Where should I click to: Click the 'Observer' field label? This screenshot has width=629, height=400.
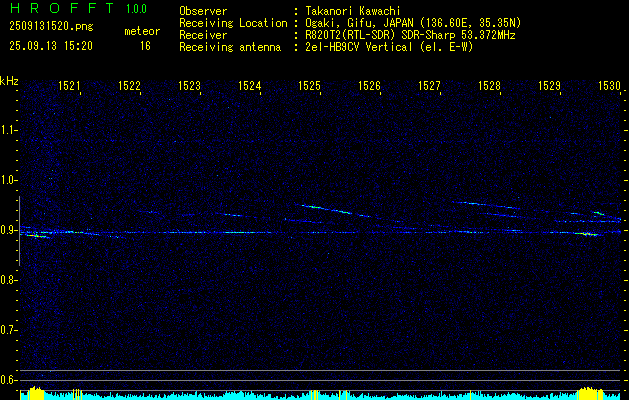point(203,11)
